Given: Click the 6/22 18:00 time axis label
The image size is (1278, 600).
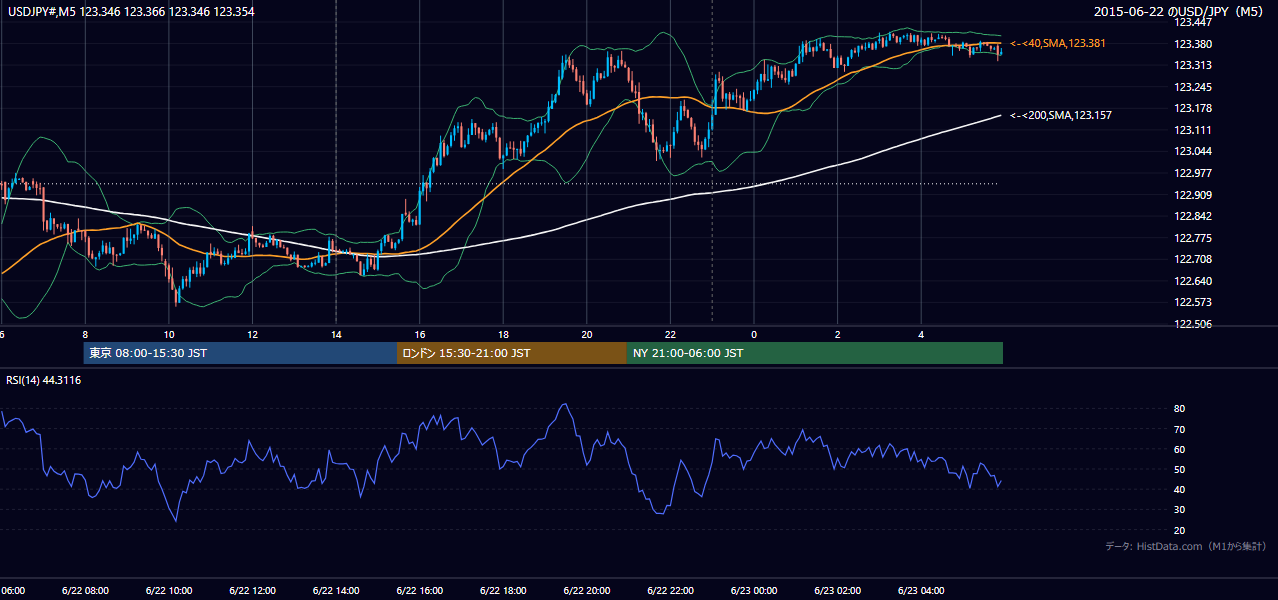Looking at the screenshot, I should point(502,591).
